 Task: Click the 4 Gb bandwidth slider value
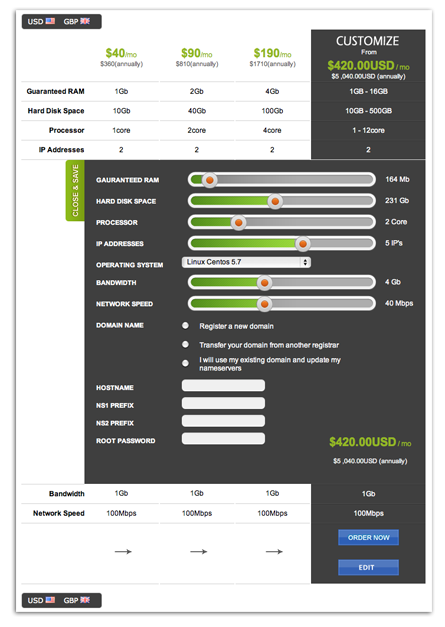[x=393, y=282]
